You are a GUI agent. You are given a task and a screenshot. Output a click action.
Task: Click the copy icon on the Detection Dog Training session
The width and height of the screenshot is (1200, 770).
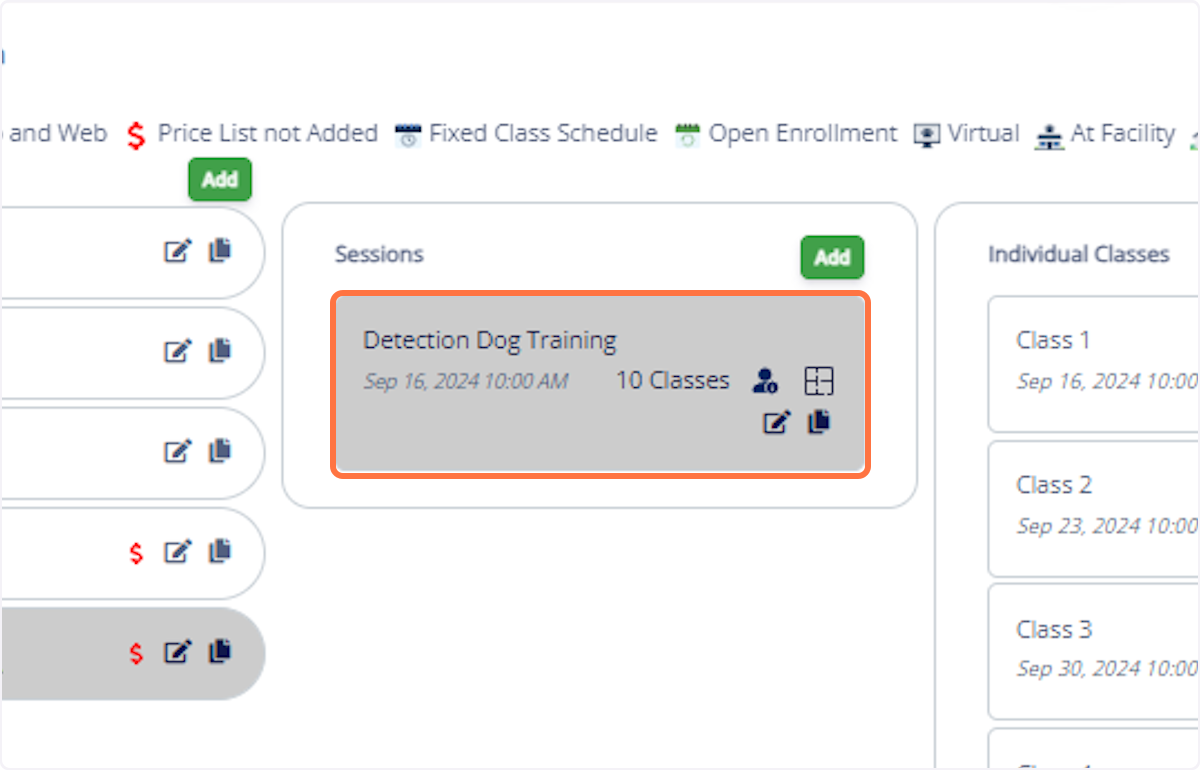pos(817,422)
